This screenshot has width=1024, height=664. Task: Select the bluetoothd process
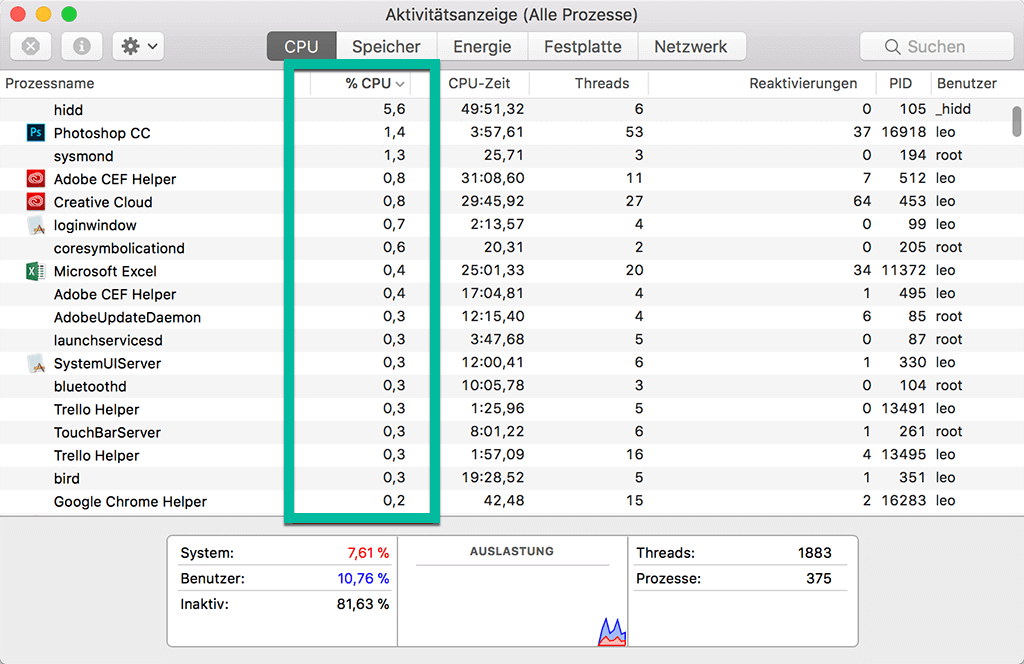click(x=89, y=387)
